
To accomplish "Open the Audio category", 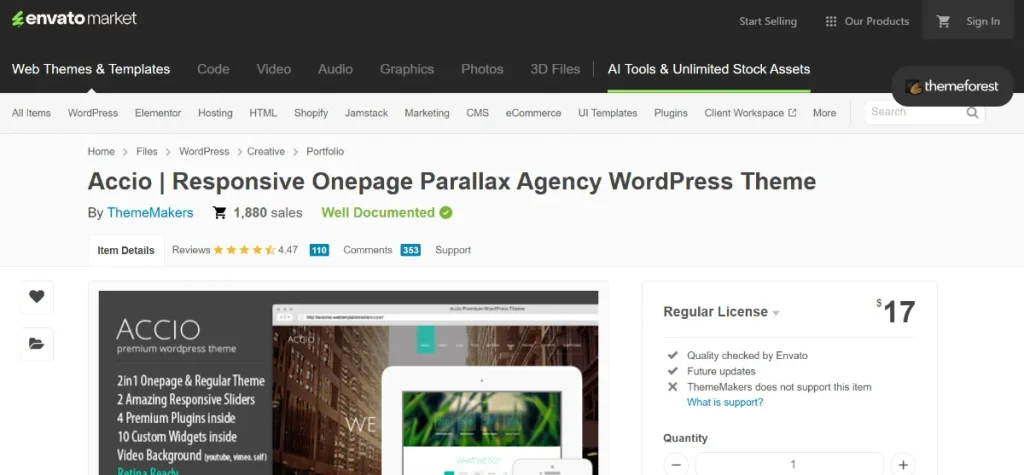I will (335, 69).
